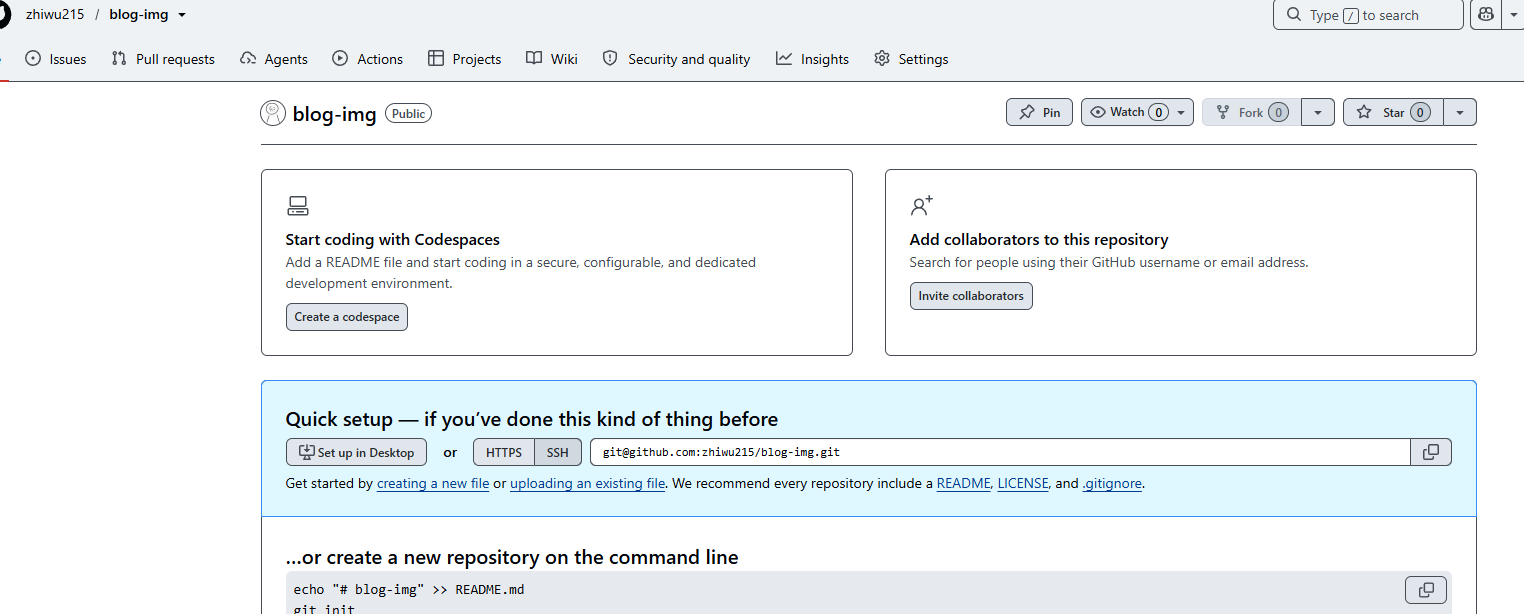The height and width of the screenshot is (614, 1524).
Task: Click the Public visibility badge
Action: (409, 114)
